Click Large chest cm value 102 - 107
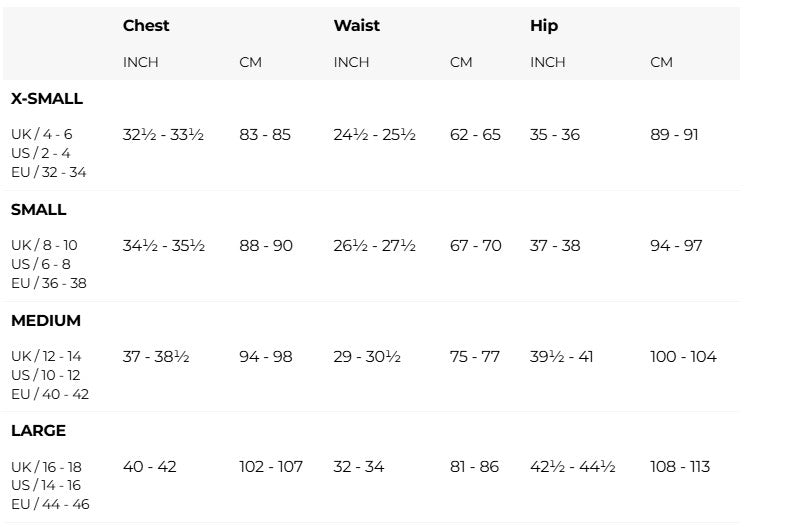This screenshot has width=797, height=527. [x=271, y=467]
